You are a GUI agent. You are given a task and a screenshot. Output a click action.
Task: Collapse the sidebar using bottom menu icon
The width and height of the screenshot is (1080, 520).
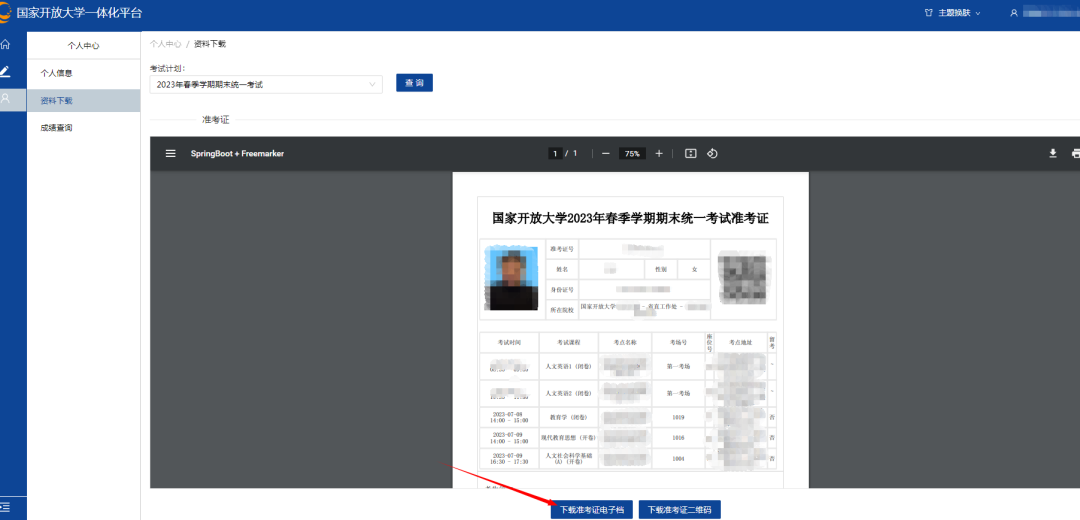pos(6,508)
